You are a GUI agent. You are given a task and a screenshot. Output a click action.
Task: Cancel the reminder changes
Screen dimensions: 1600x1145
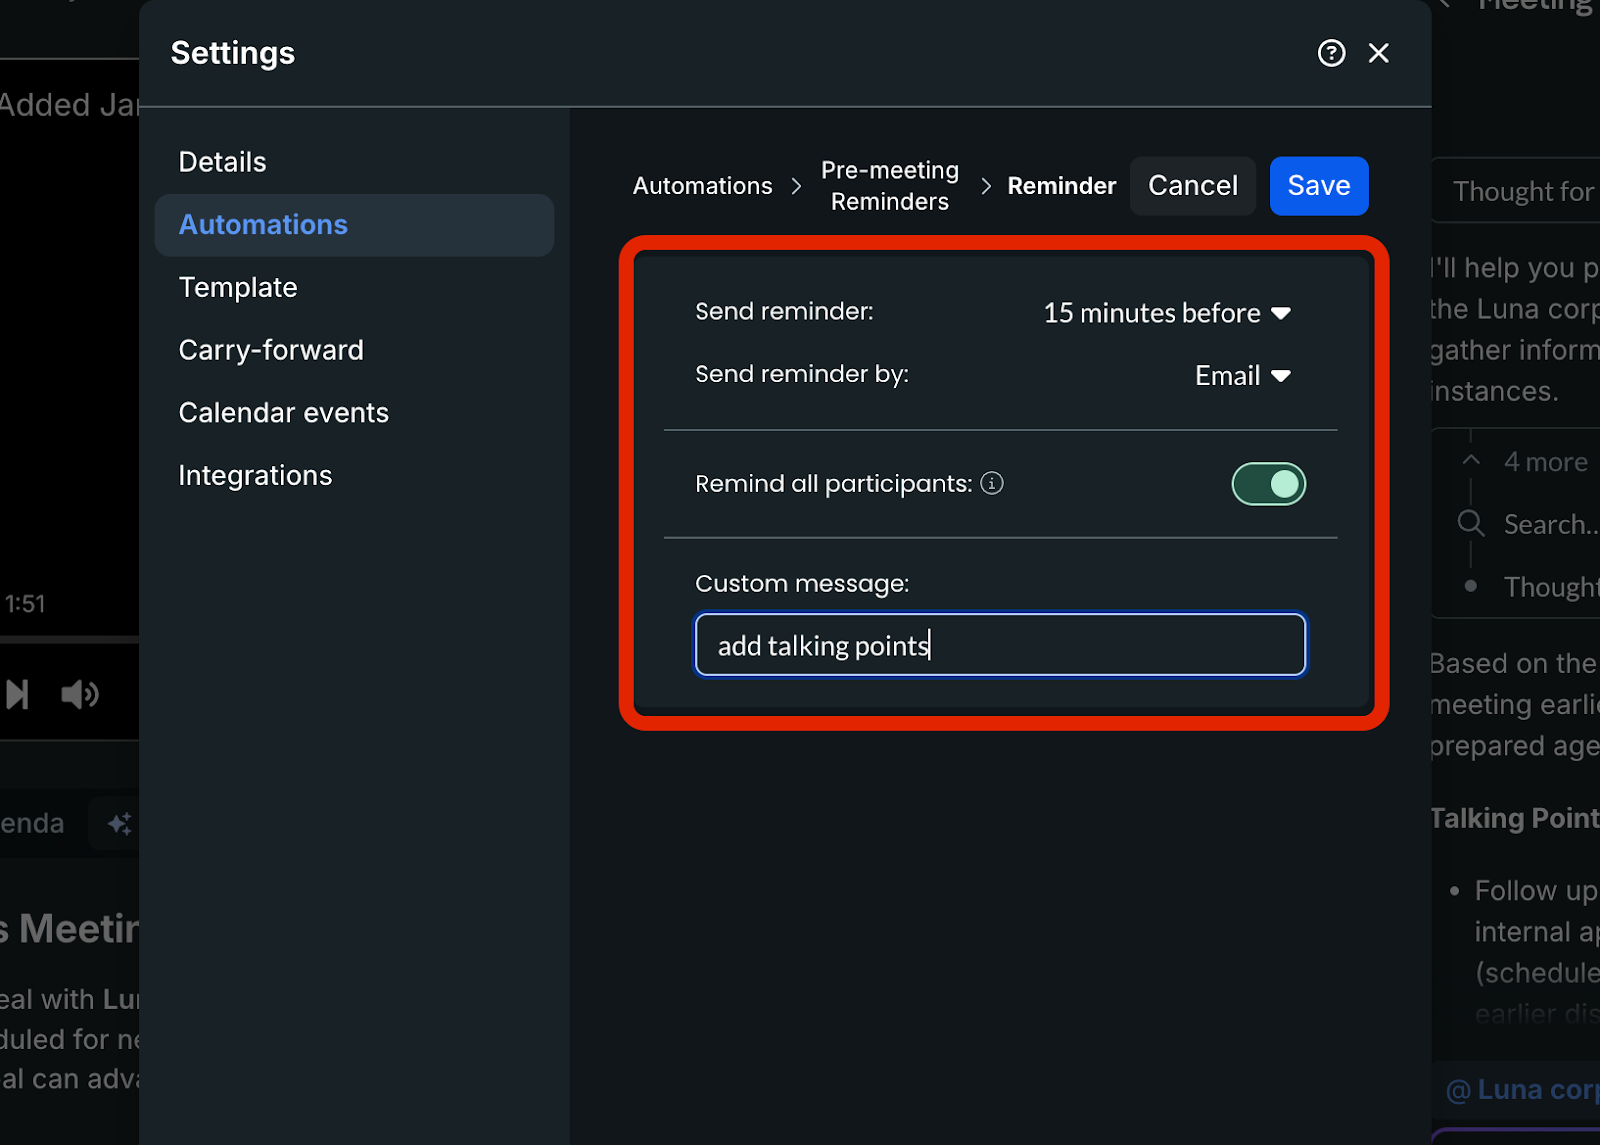1192,186
